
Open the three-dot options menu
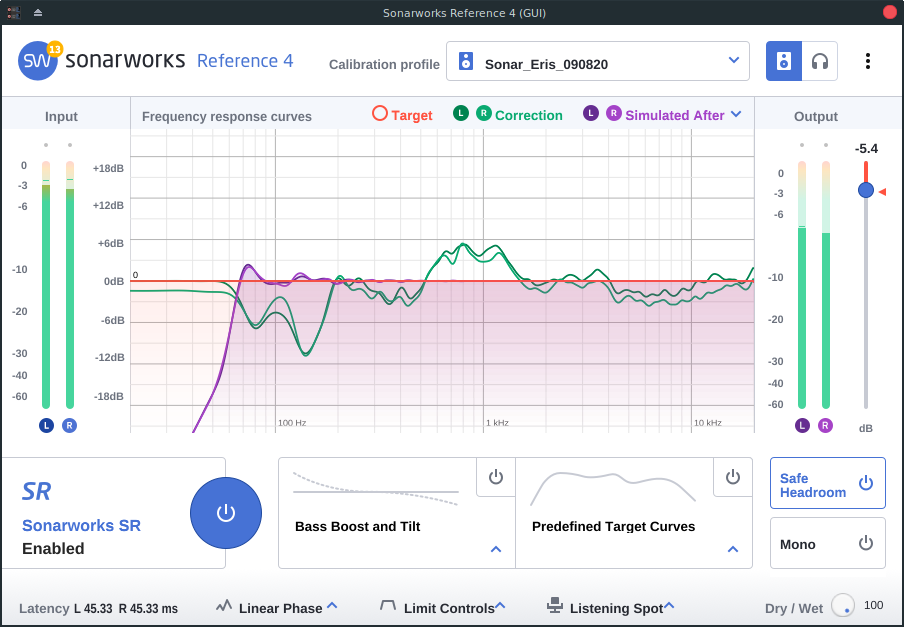point(868,61)
